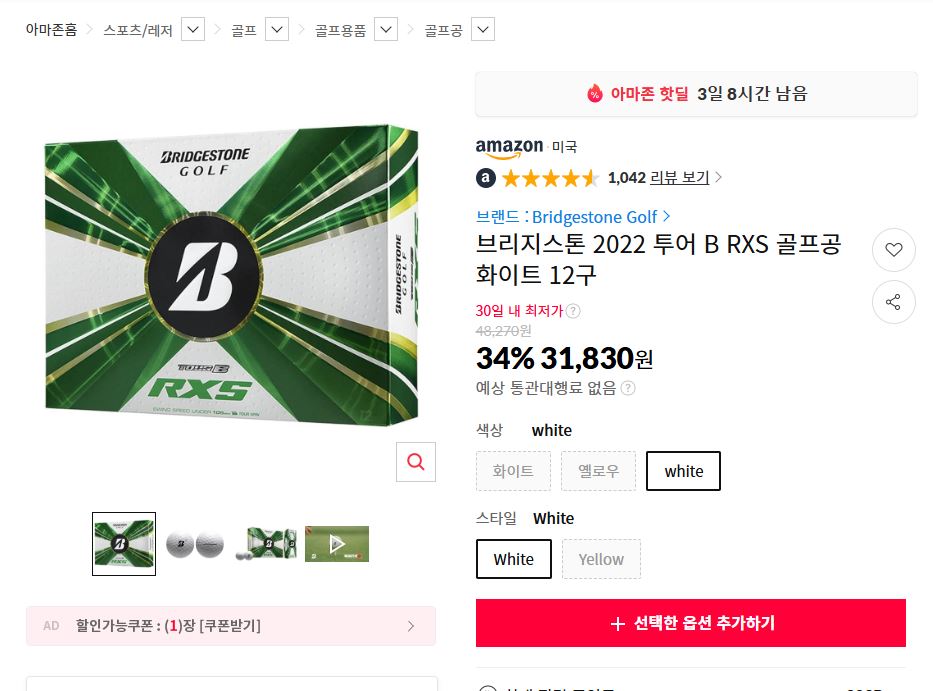Open the 골프공 breadcrumb dropdown
This screenshot has height=691, width=933.
[483, 30]
